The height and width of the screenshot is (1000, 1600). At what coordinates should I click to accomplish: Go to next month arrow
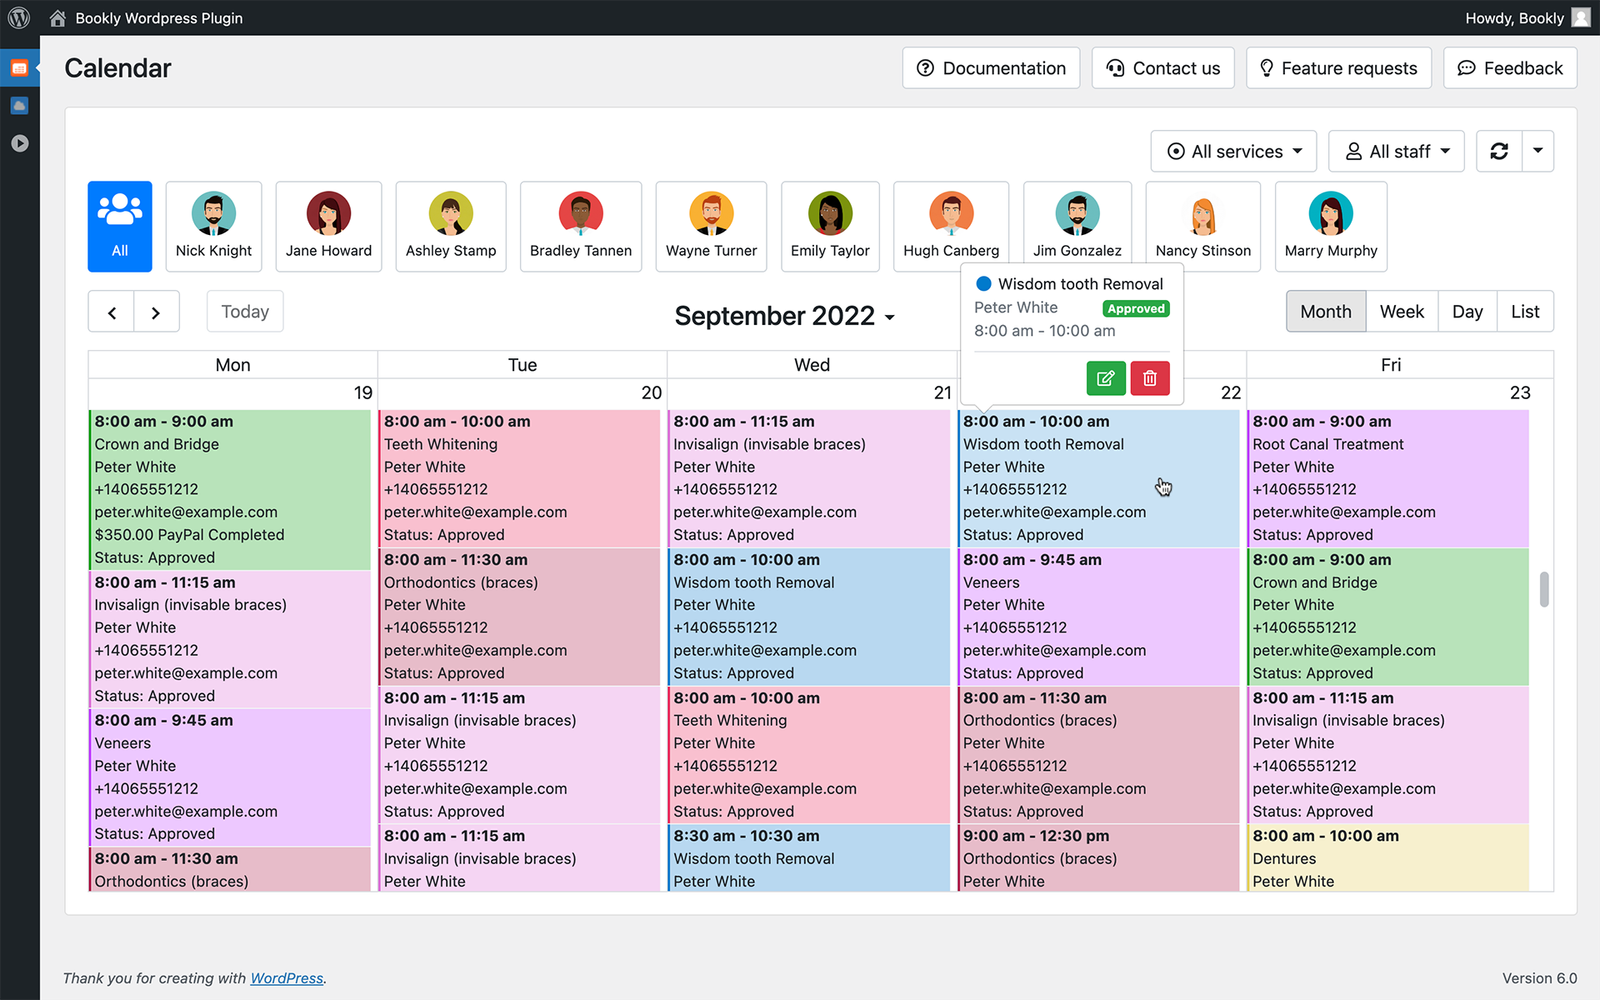pyautogui.click(x=156, y=312)
